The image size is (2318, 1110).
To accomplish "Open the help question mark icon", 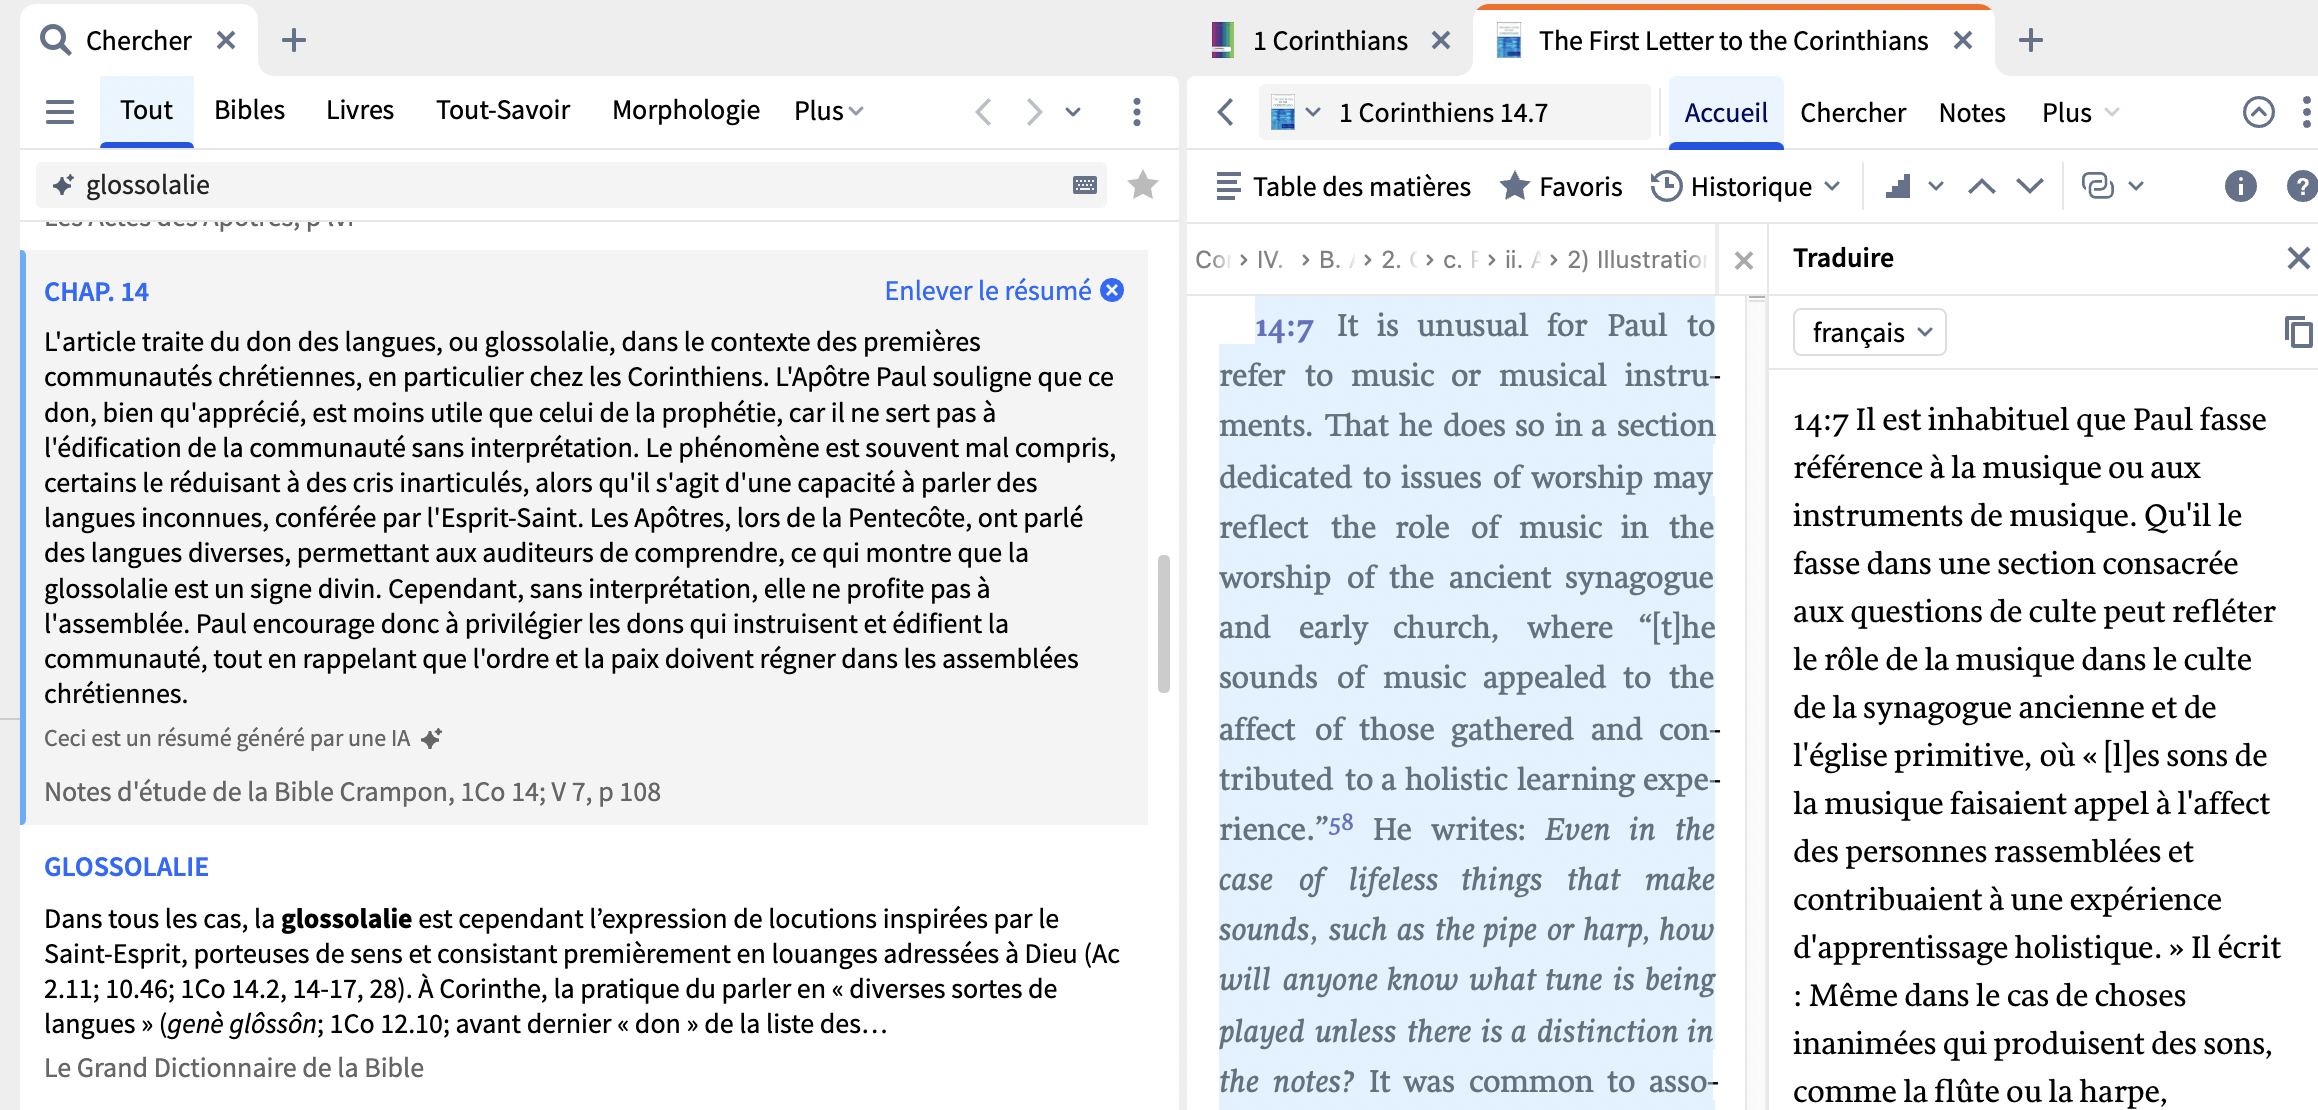I will click(x=2302, y=187).
